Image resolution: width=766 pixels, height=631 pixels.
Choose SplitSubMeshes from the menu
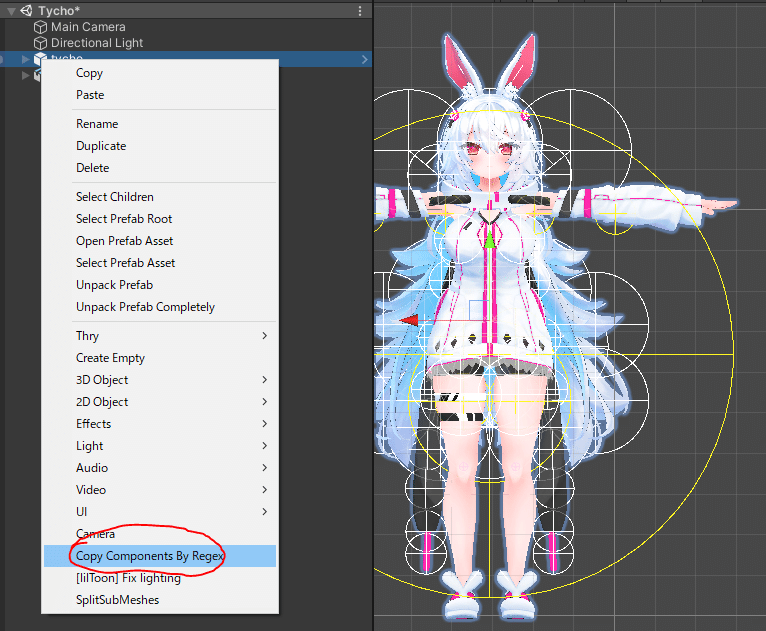[x=160, y=600]
